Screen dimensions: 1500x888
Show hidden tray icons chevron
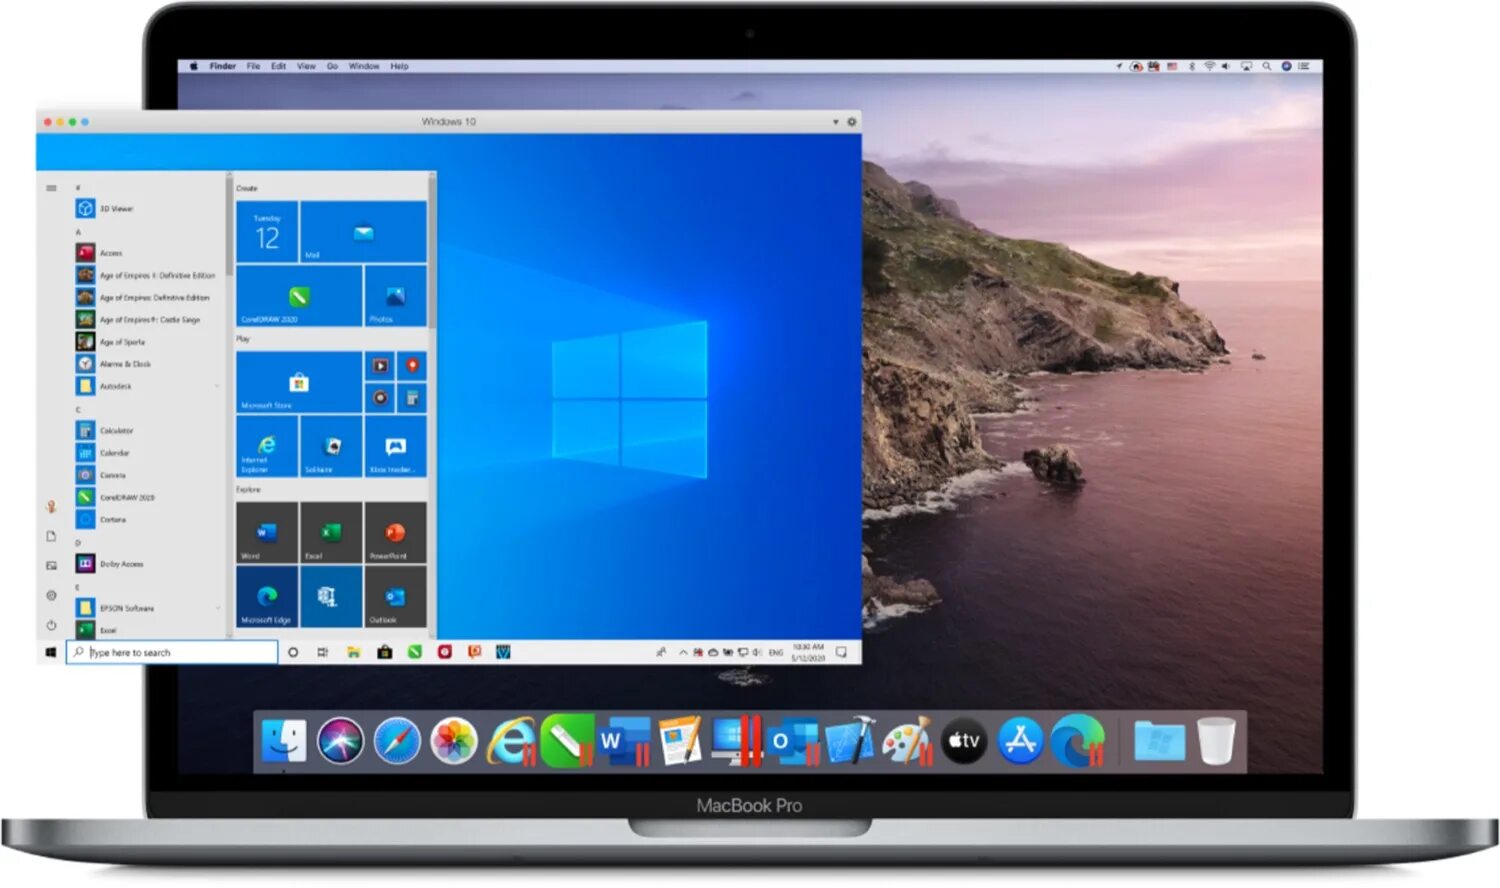[683, 652]
